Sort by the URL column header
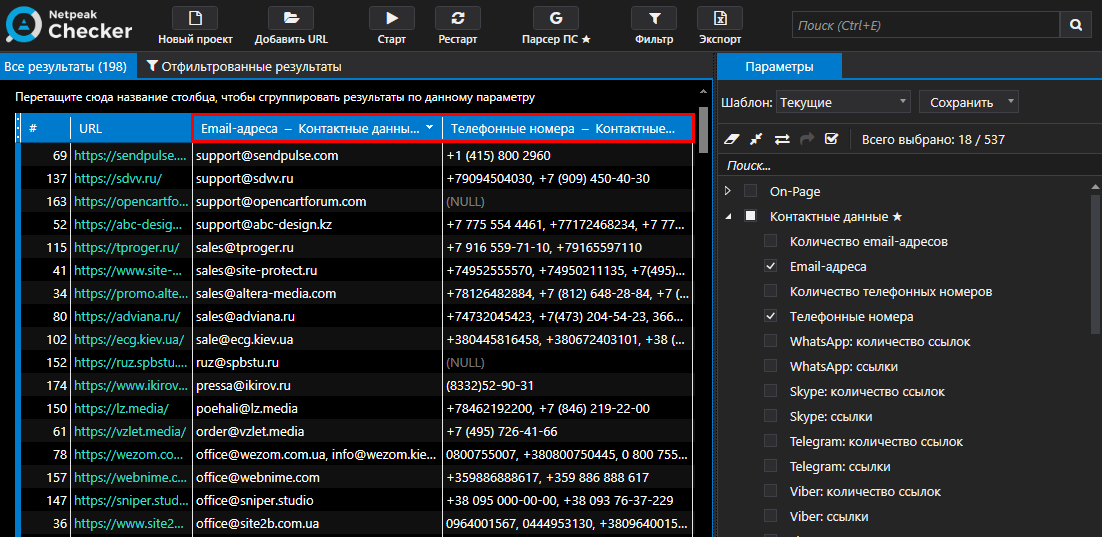 pos(131,128)
